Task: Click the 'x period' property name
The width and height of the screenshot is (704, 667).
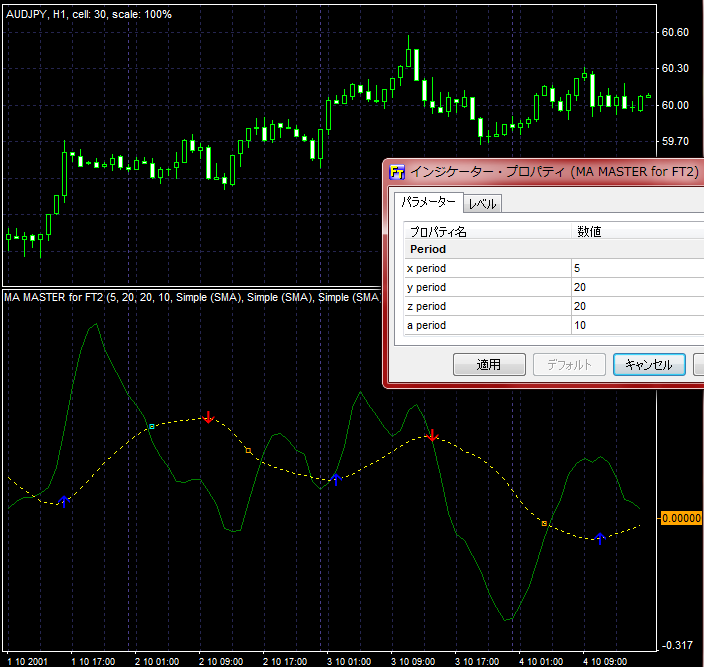Action: click(427, 268)
